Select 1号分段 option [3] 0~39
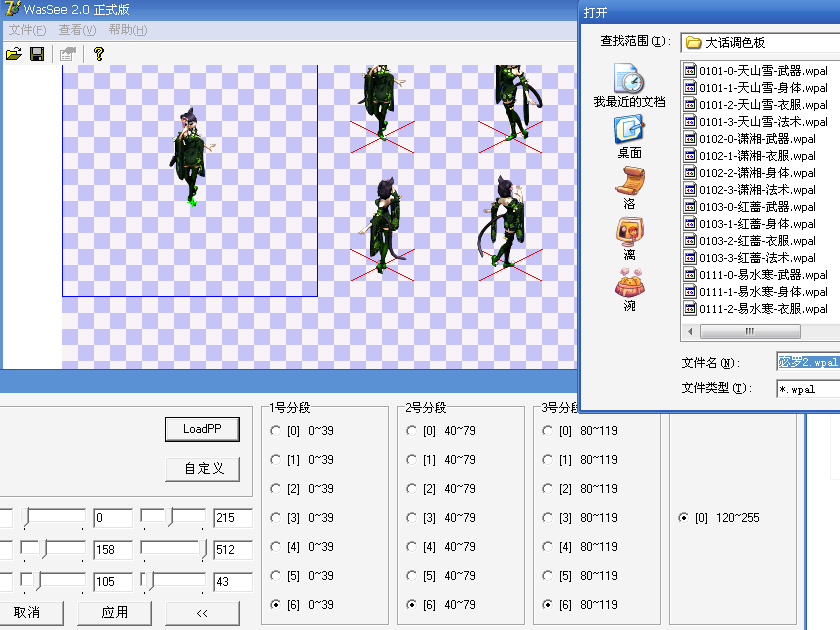Screen dimensions: 840x630 pyautogui.click(x=302, y=518)
